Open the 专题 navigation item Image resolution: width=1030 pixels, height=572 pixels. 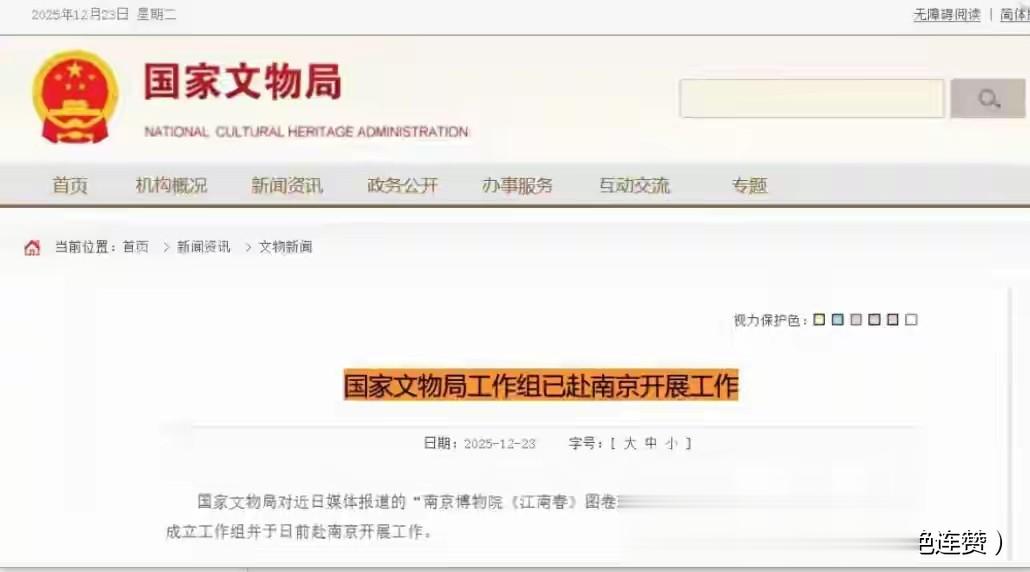(750, 185)
